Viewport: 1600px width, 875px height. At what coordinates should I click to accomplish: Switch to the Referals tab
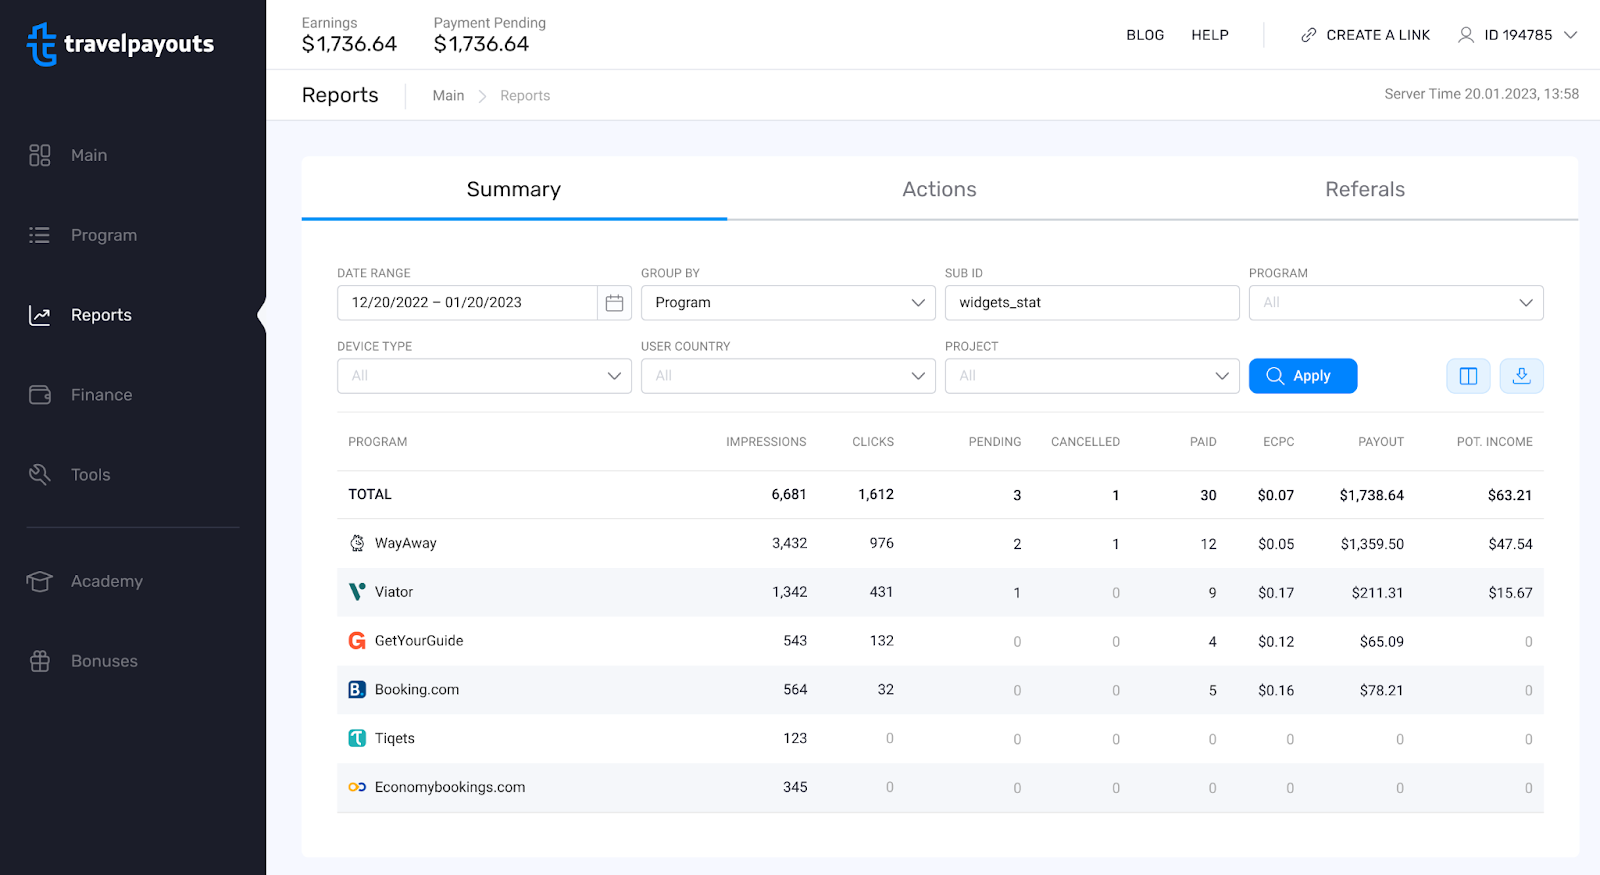click(1365, 189)
